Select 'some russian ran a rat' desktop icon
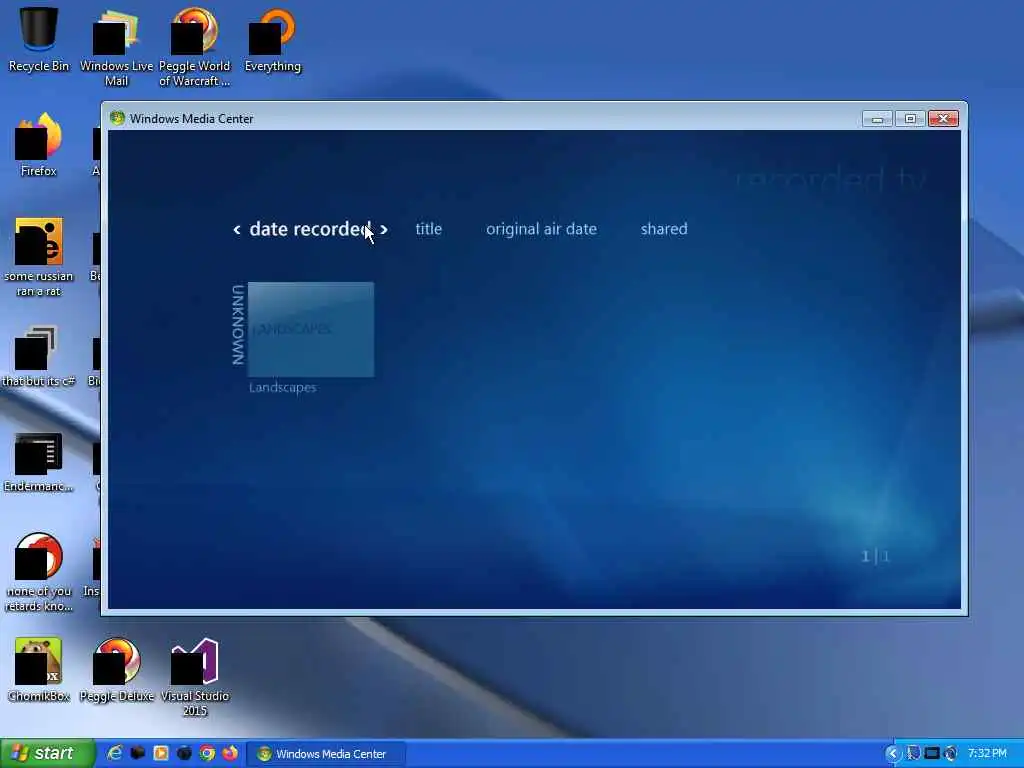1024x768 pixels. tap(39, 257)
